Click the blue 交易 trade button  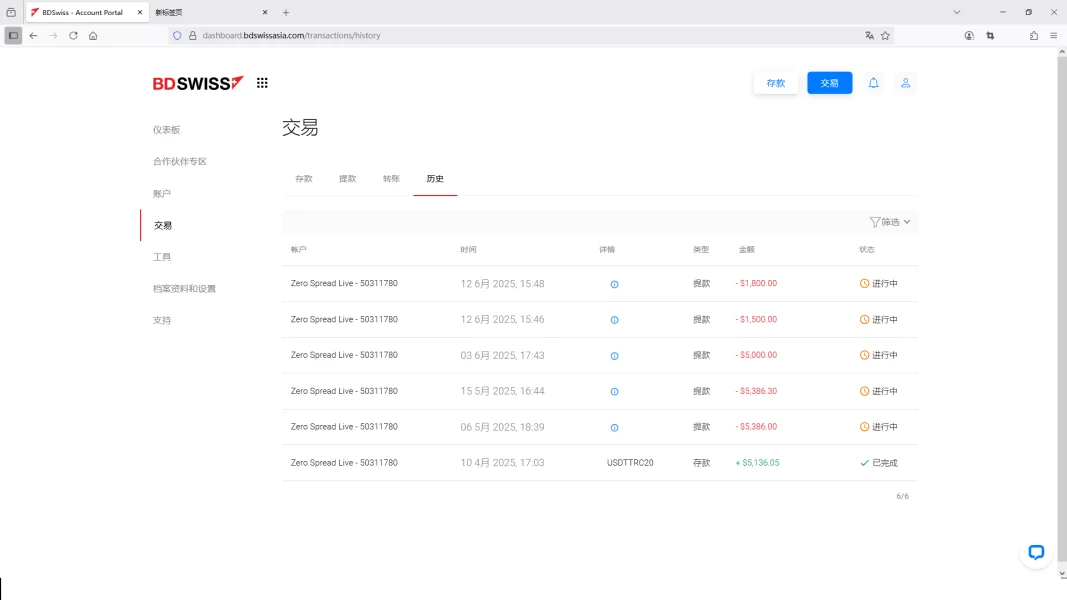click(829, 83)
